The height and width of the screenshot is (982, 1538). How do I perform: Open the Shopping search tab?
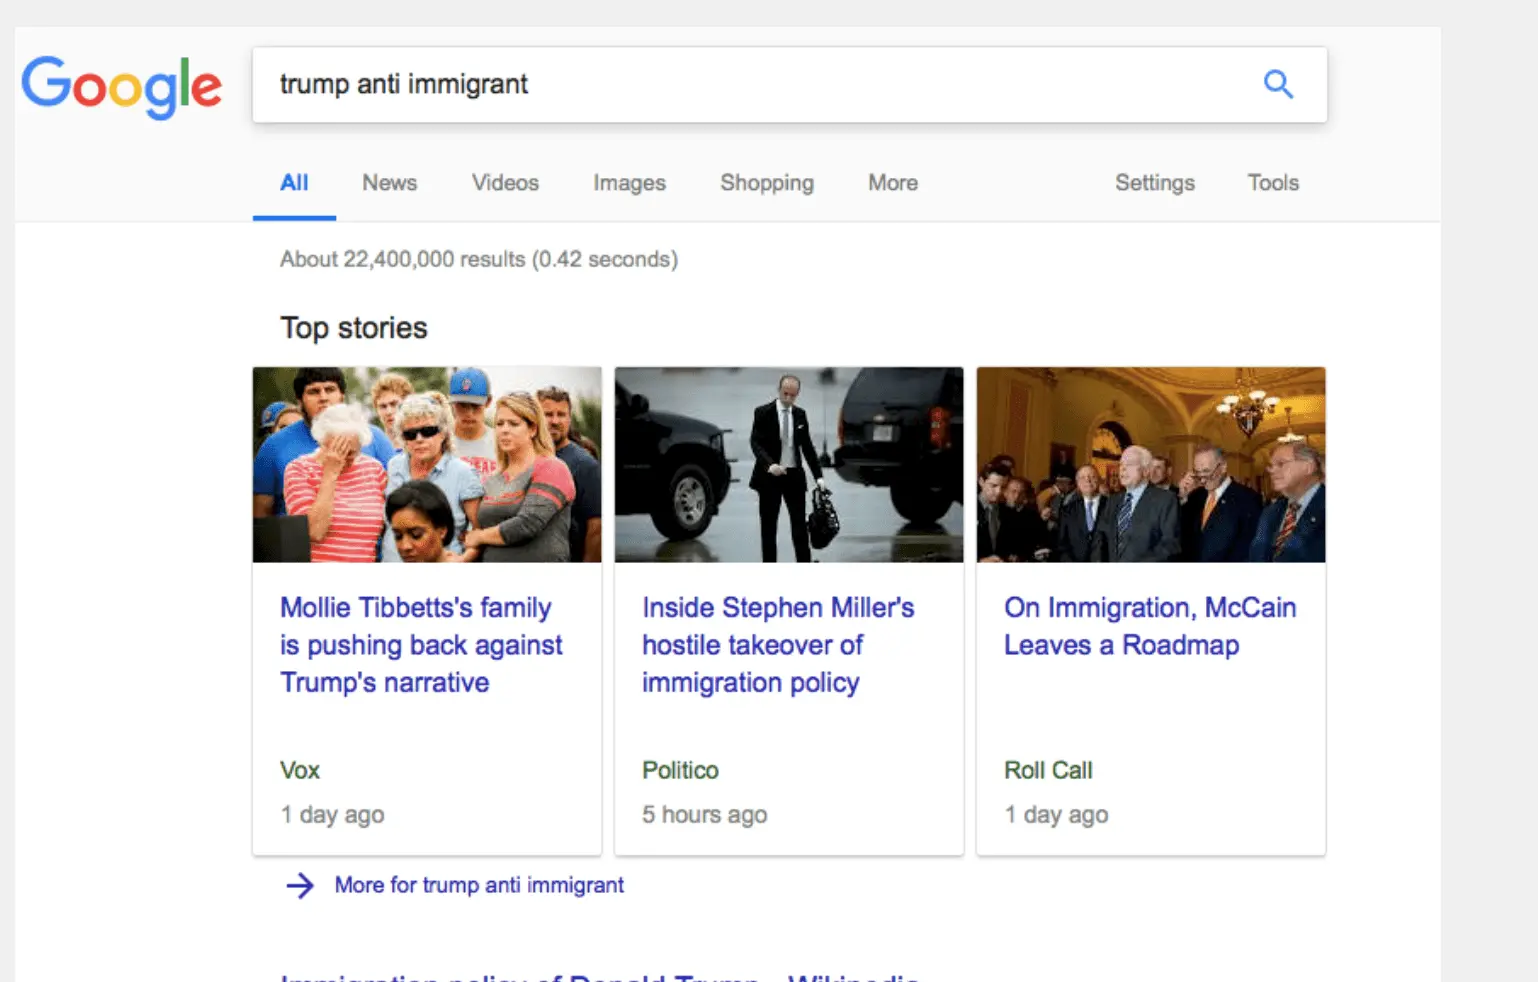[766, 183]
